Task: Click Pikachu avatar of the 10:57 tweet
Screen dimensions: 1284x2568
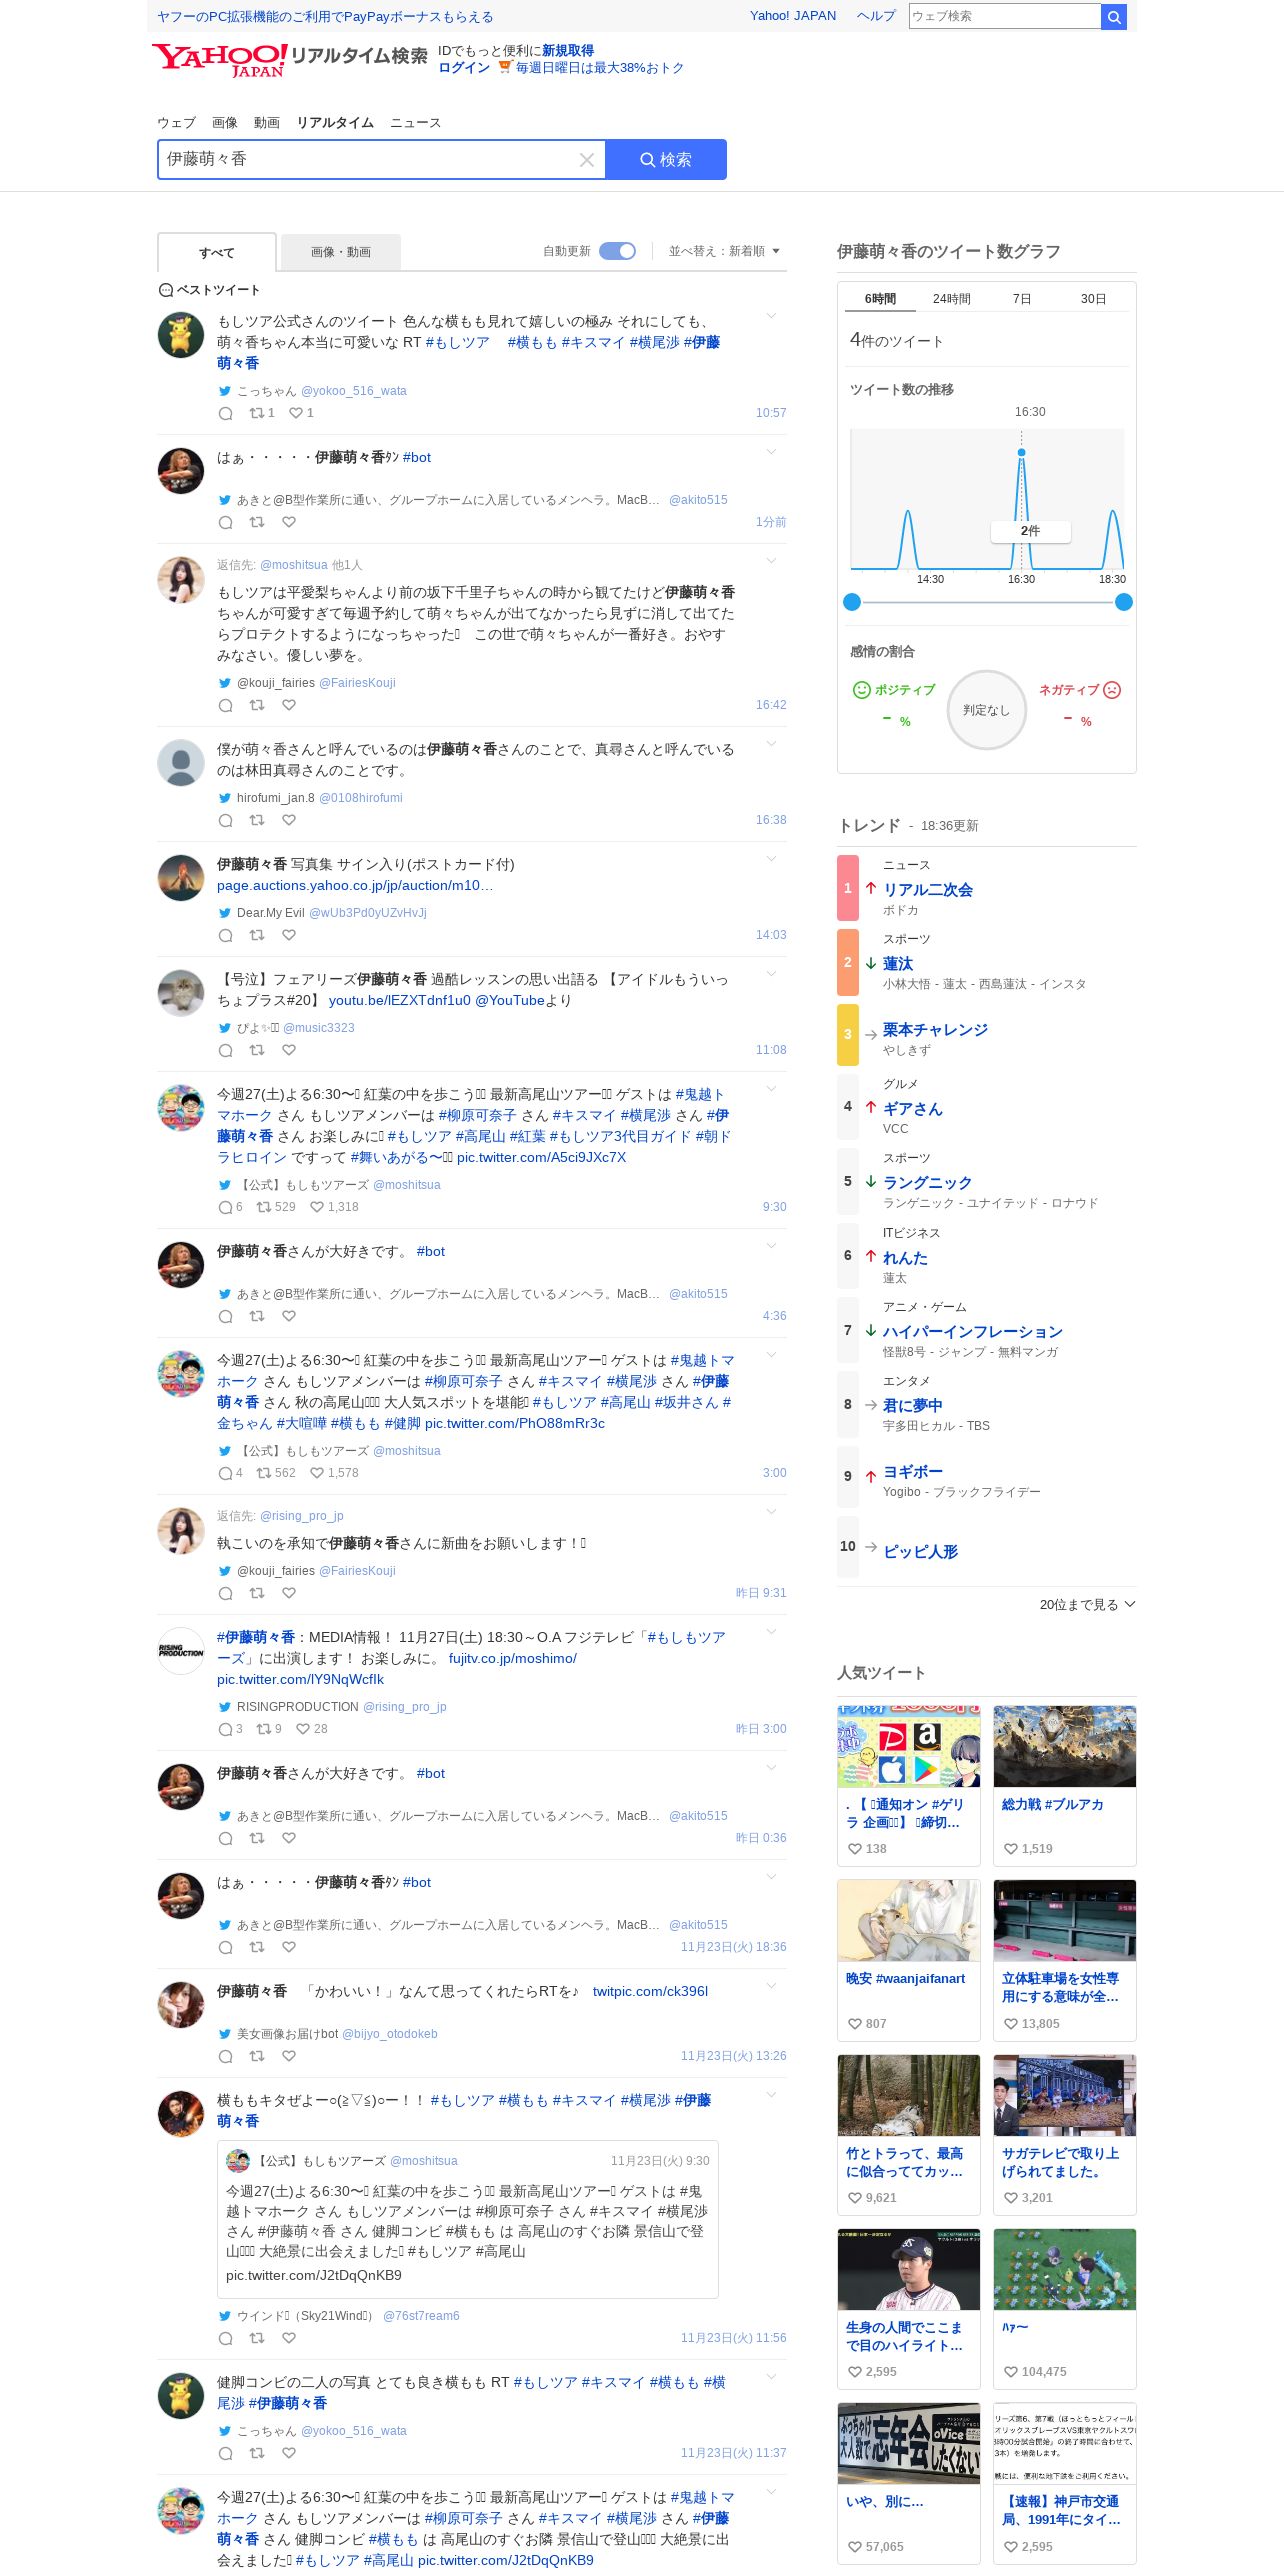Action: coord(181,334)
